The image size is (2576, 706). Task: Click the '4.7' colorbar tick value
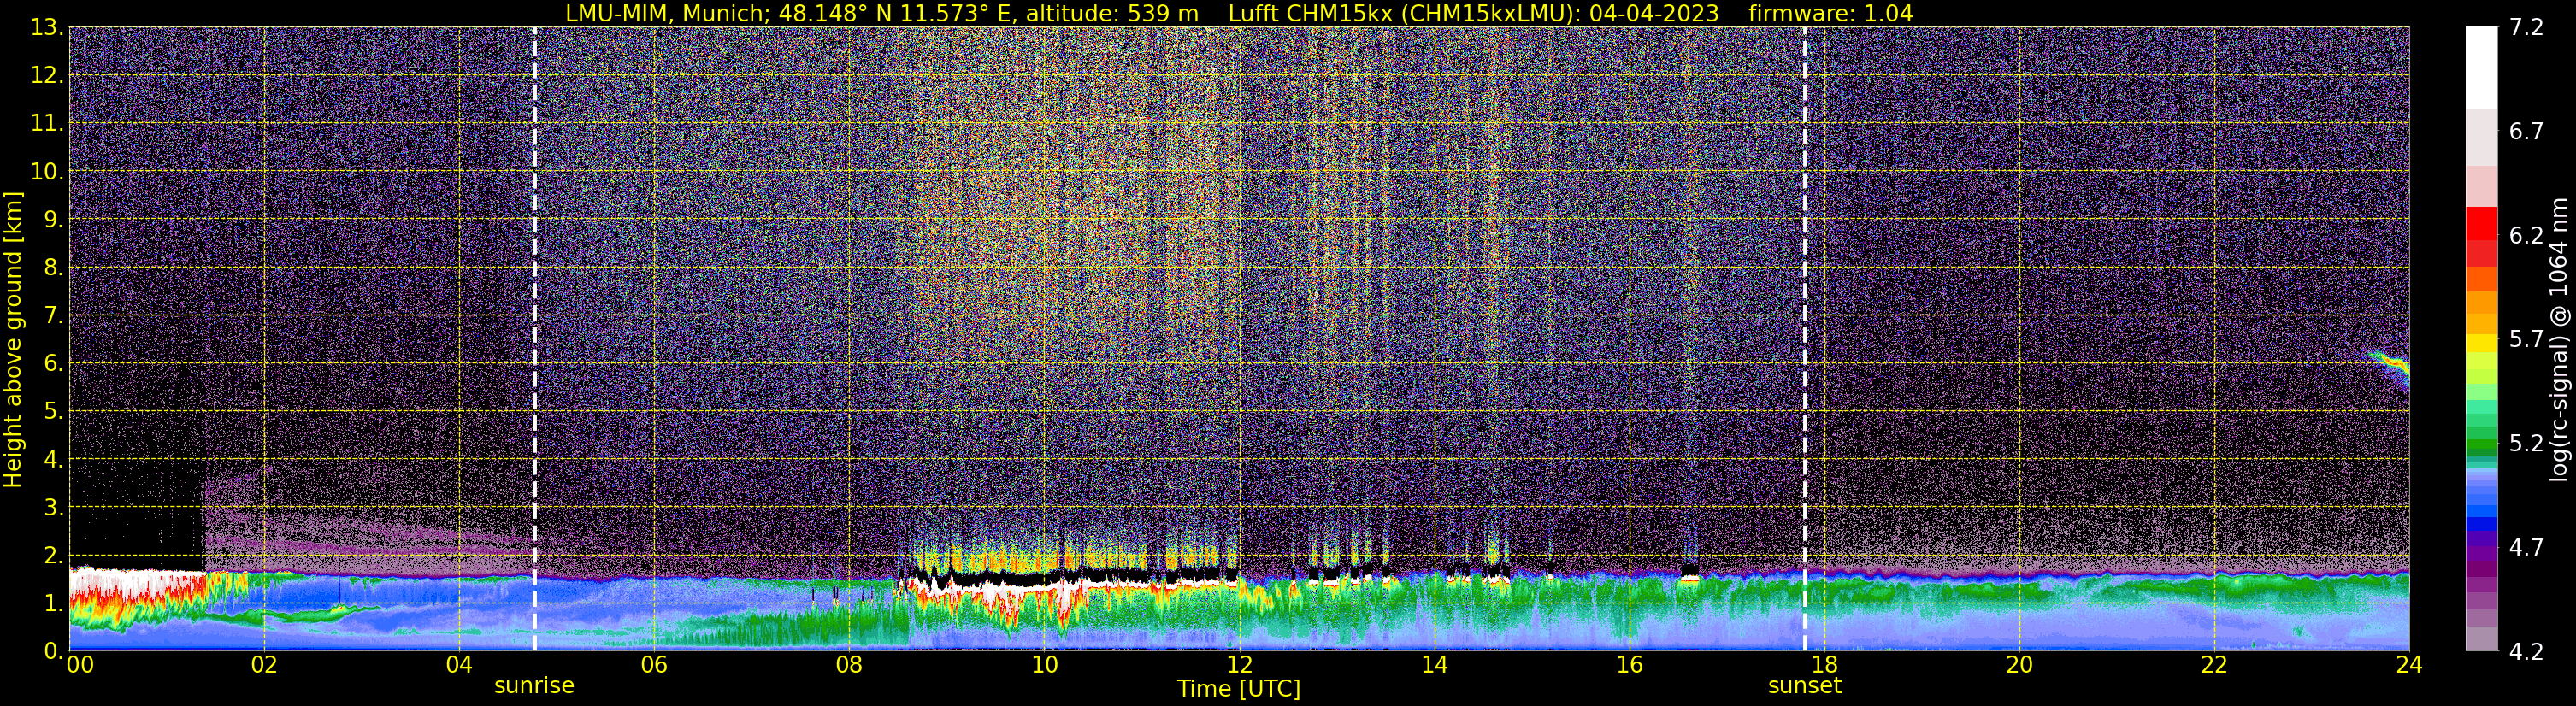click(x=2526, y=547)
